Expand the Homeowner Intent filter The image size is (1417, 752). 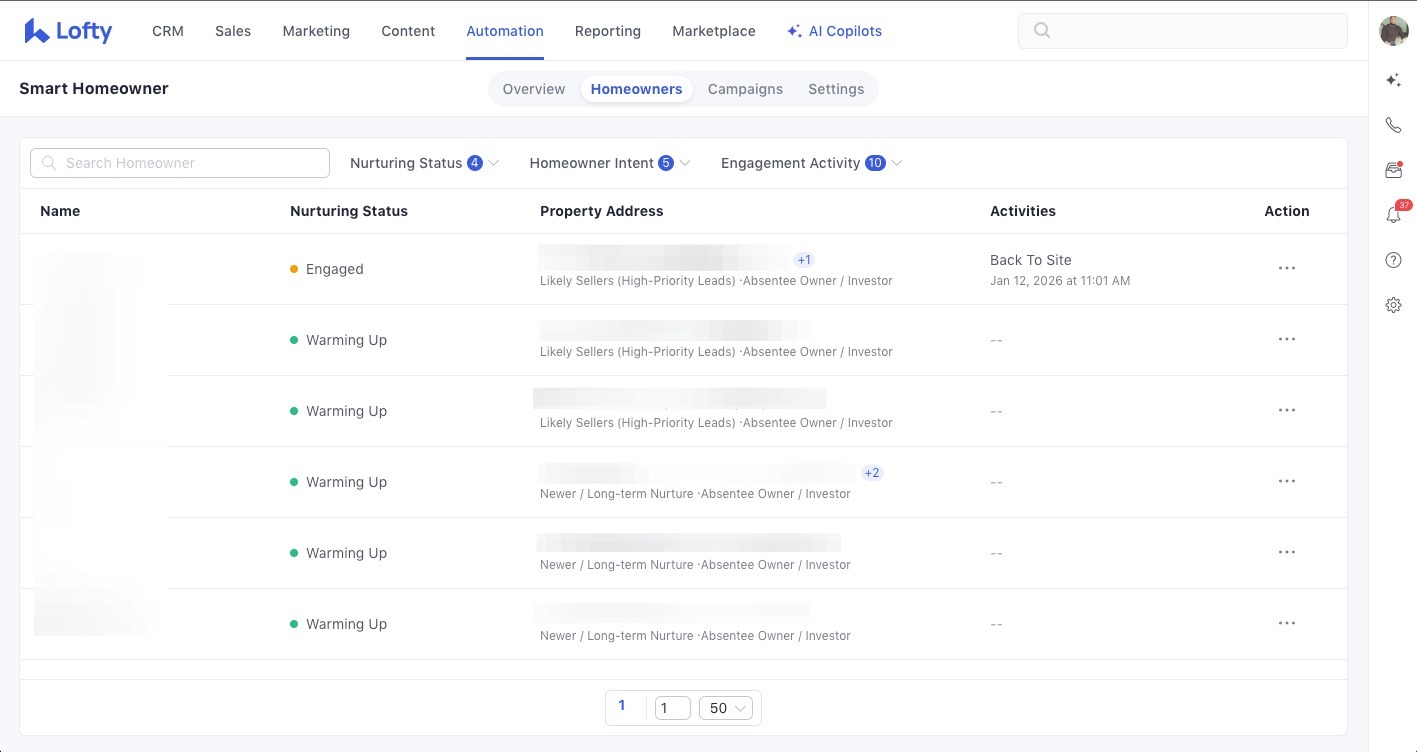click(609, 163)
